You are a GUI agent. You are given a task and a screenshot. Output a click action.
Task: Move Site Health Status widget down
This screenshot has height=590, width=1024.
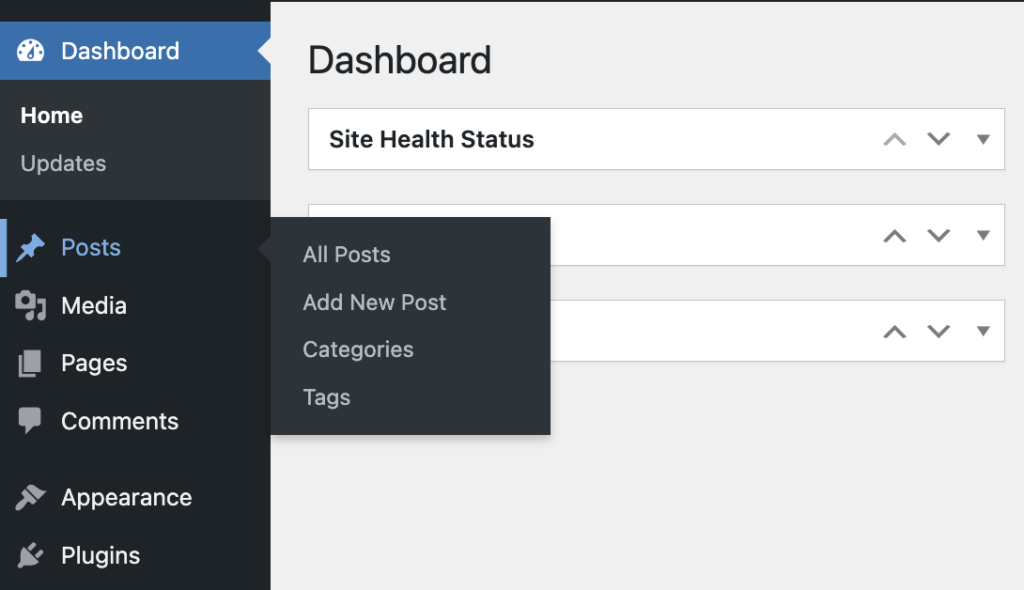point(938,139)
